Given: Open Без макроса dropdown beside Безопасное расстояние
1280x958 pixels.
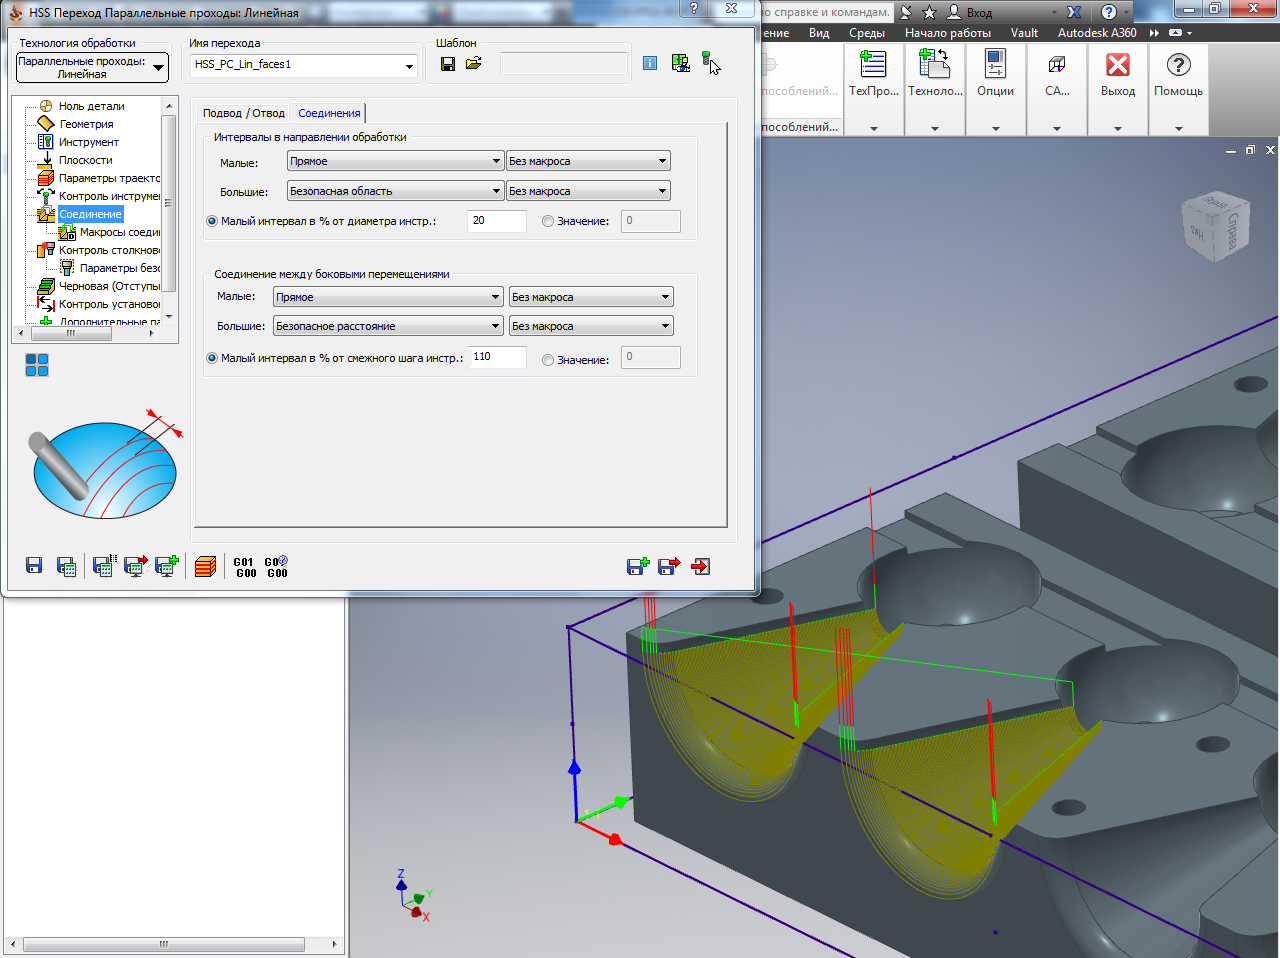Looking at the screenshot, I should [591, 326].
